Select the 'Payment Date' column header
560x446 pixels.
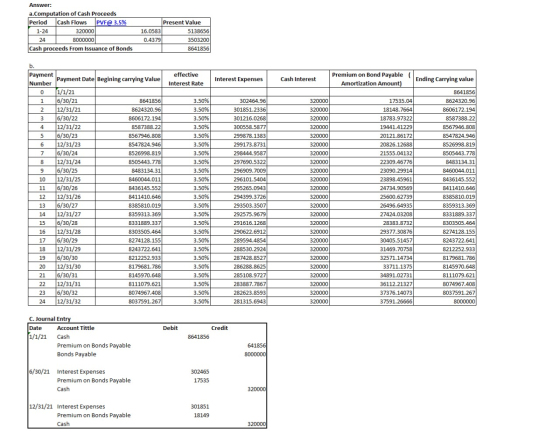75,79
